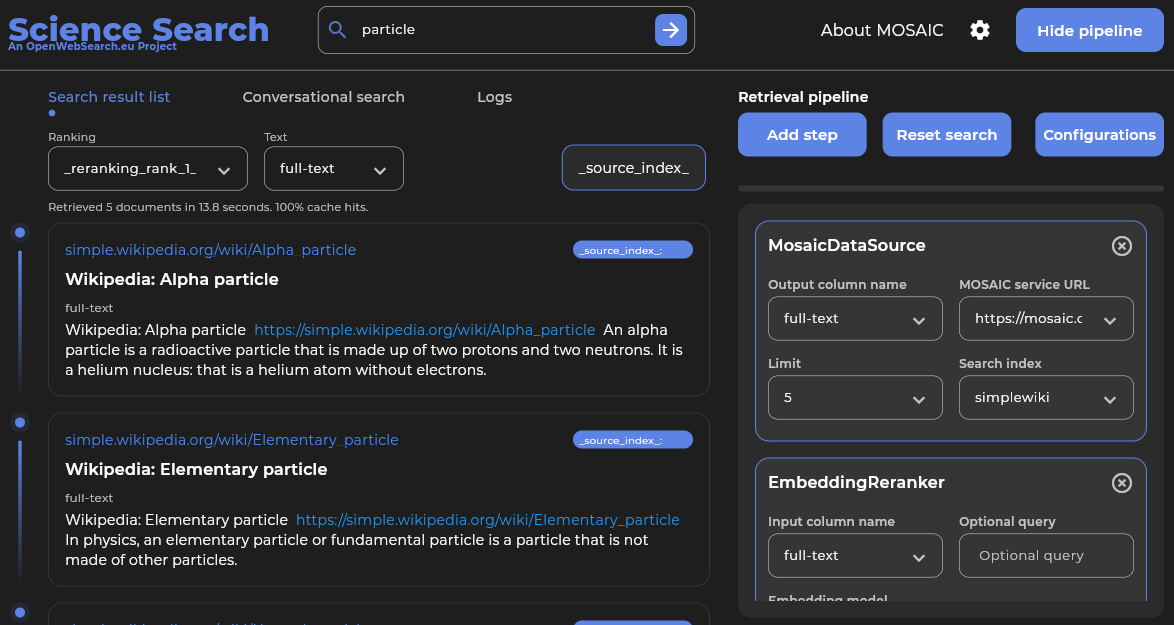Remove the MosaicDataSource step
The image size is (1174, 625).
tap(1121, 246)
